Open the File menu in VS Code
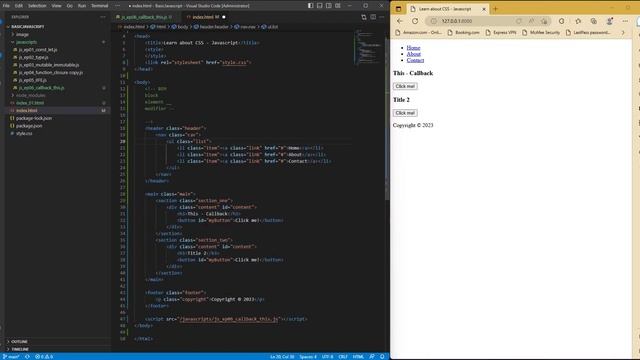Viewport: 640px width, 360px height. (6, 6)
